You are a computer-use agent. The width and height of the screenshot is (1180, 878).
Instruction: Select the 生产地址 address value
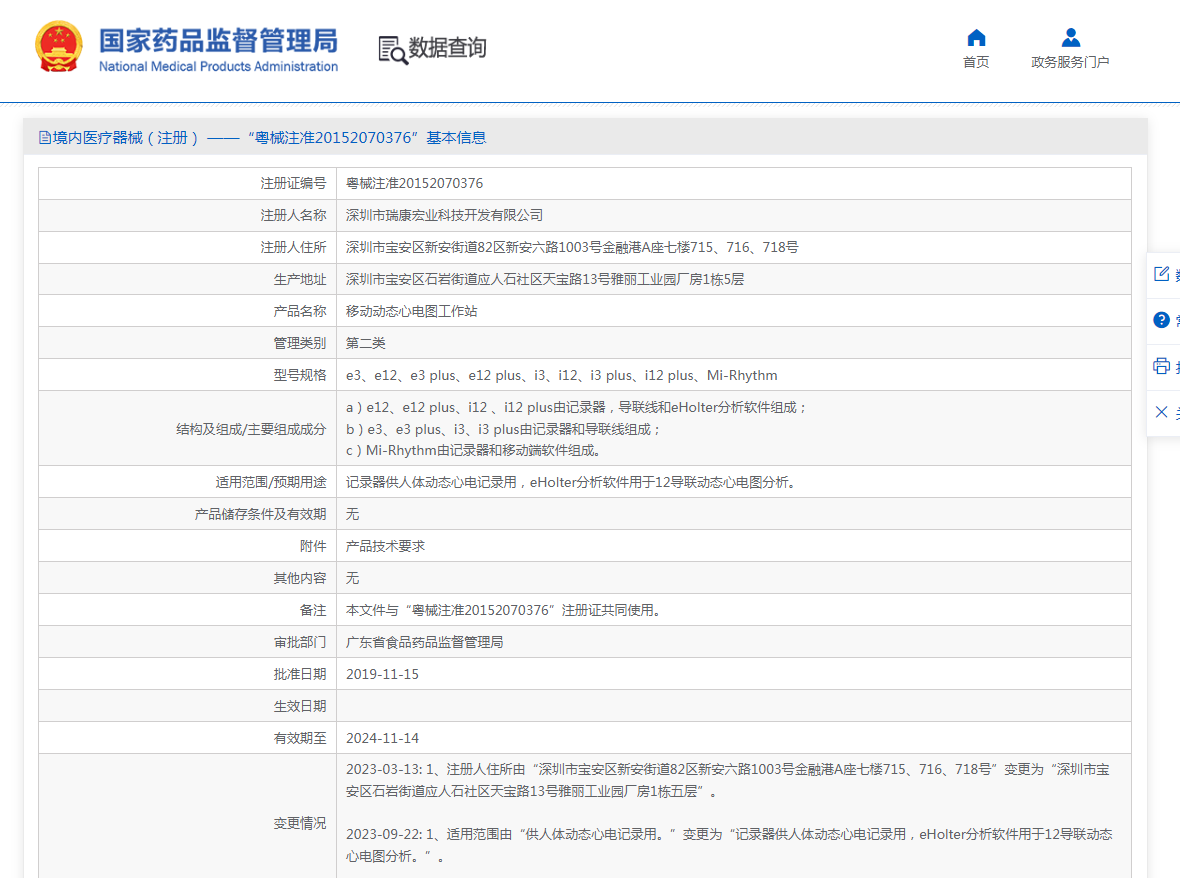[545, 279]
